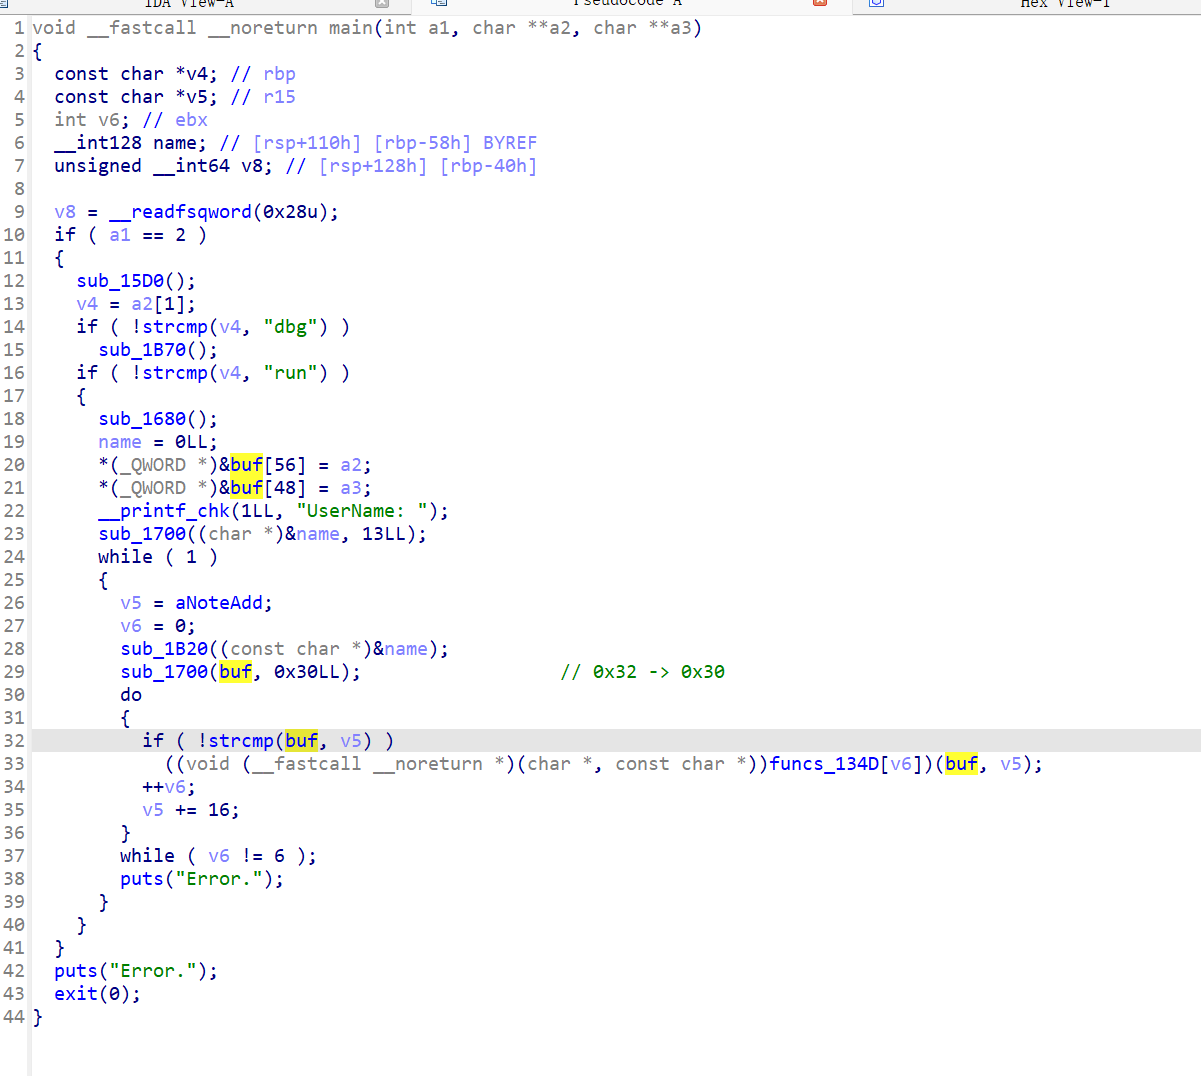Select name in assignment name = 0LL
Viewport: 1201px width, 1076px height.
click(120, 442)
